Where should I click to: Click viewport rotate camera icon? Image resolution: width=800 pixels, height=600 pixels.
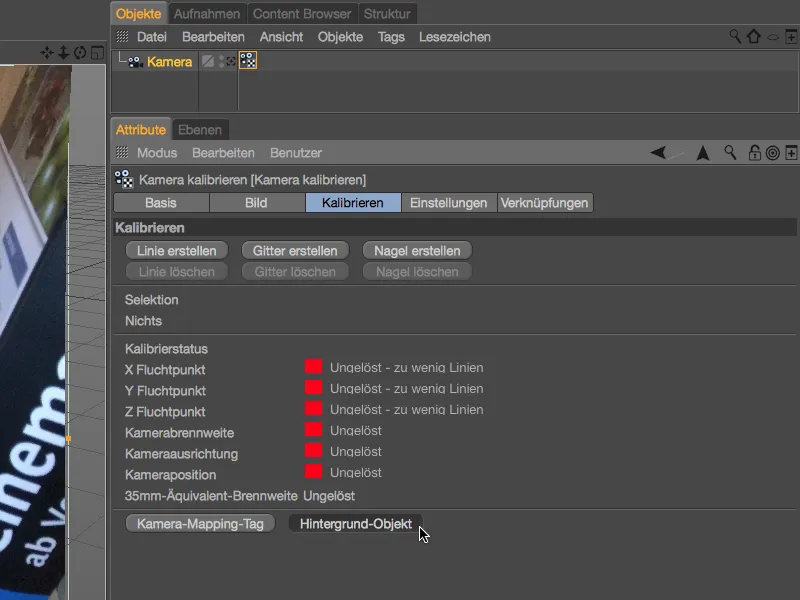point(80,53)
